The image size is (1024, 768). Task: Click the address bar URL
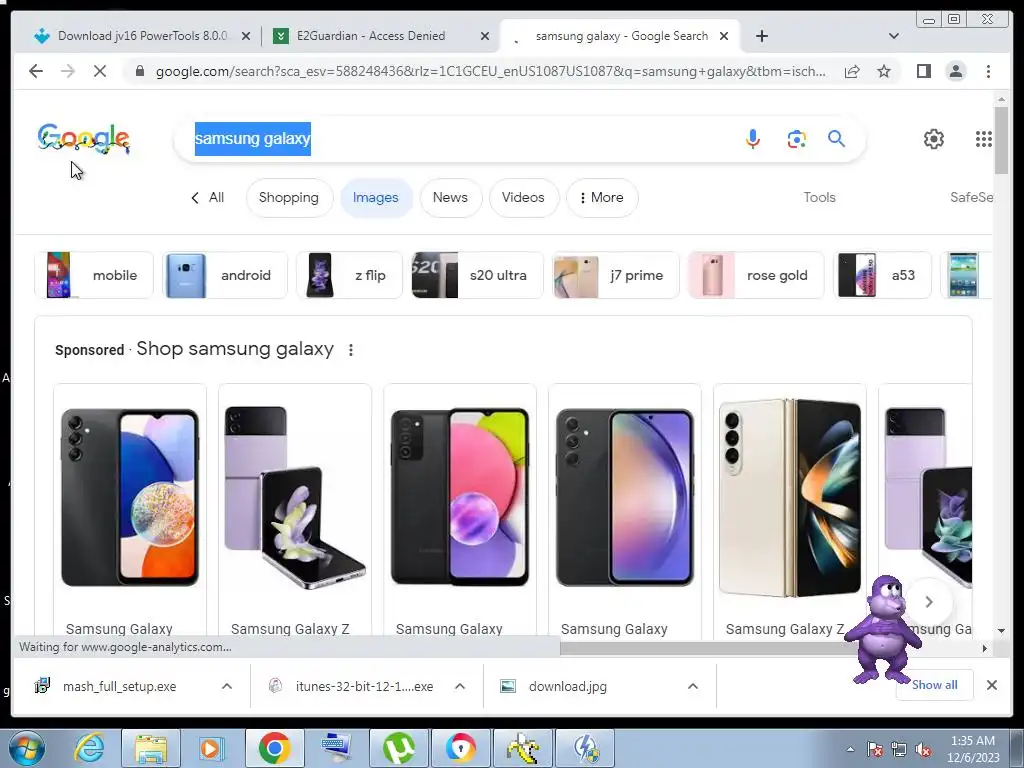tap(490, 71)
